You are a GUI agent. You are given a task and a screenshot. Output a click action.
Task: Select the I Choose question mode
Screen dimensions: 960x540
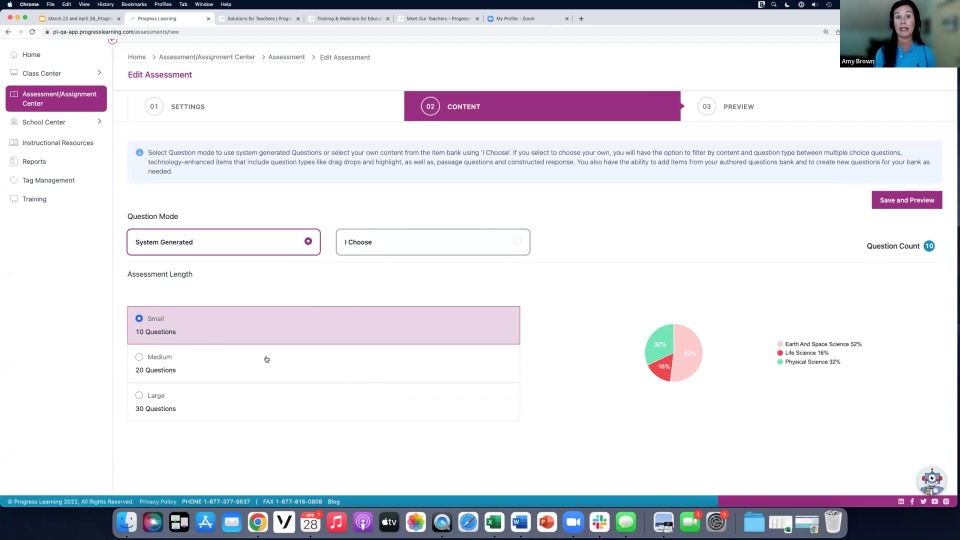click(x=433, y=242)
